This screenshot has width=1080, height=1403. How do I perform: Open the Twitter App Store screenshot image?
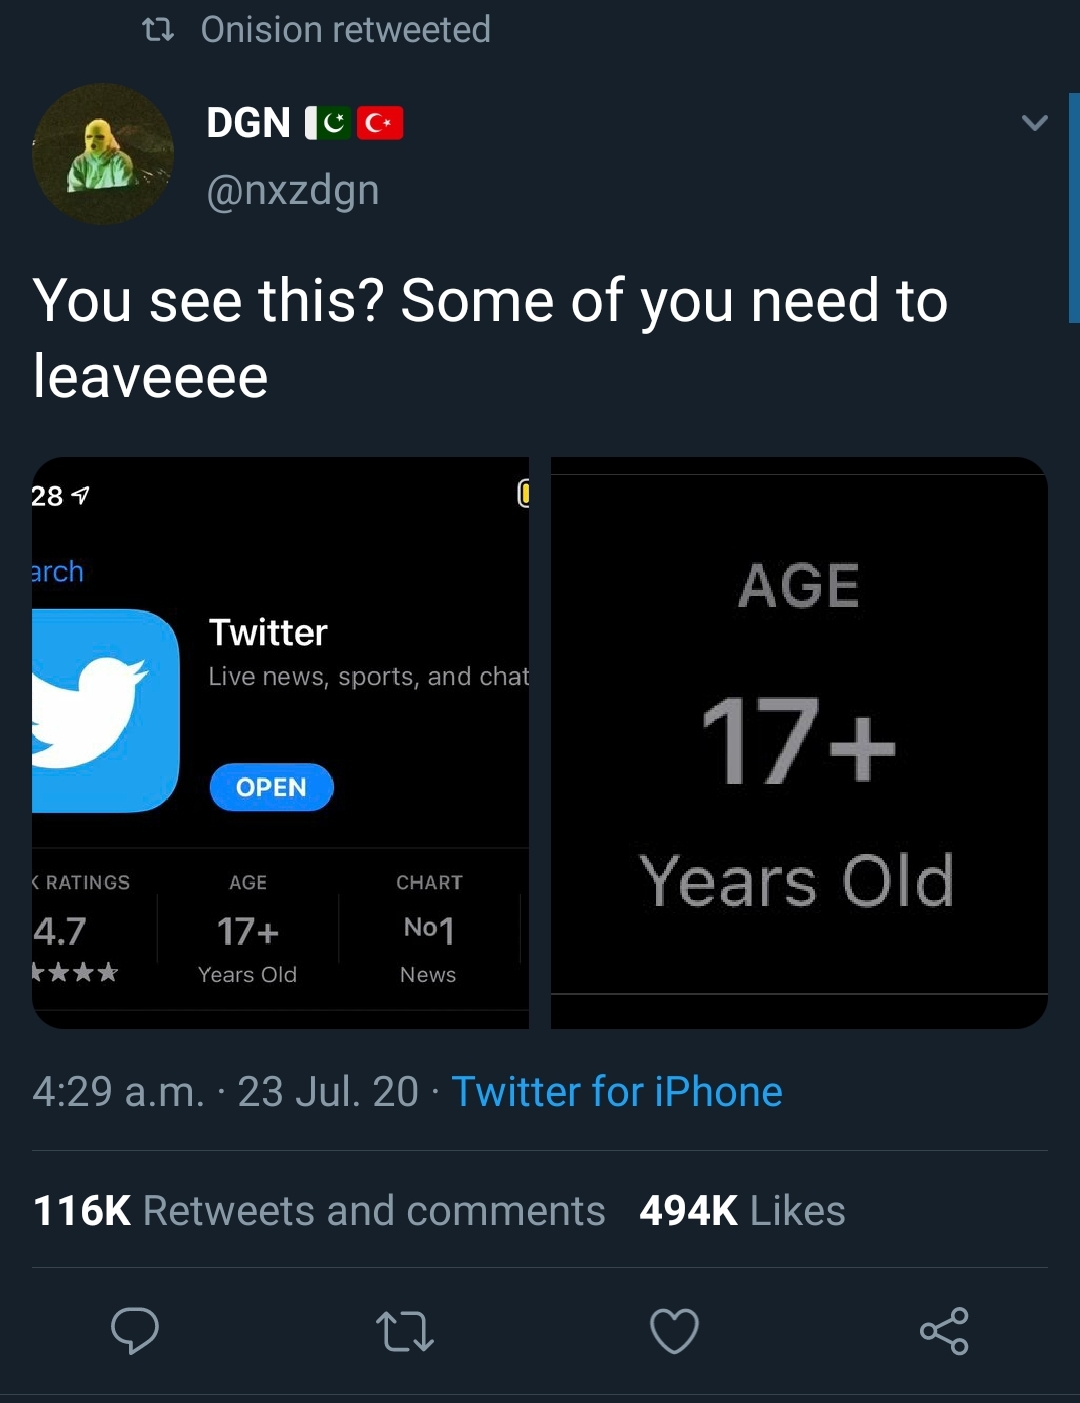click(280, 743)
